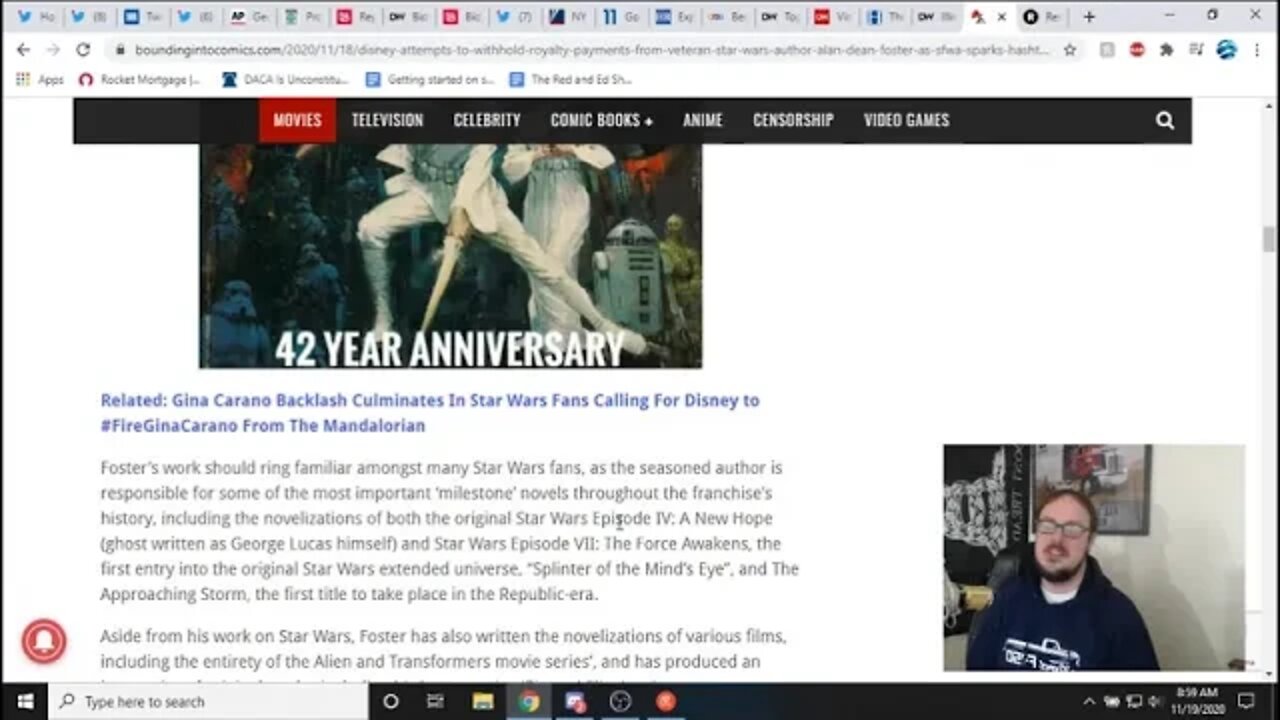The image size is (1280, 720).
Task: Open Chrome's three-dot menu
Action: (1257, 49)
